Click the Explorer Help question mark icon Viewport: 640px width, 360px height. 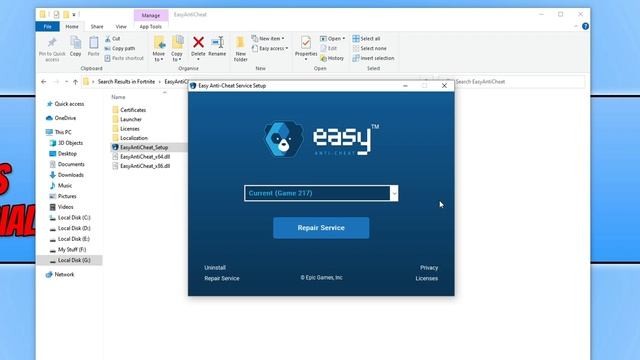(x=585, y=27)
